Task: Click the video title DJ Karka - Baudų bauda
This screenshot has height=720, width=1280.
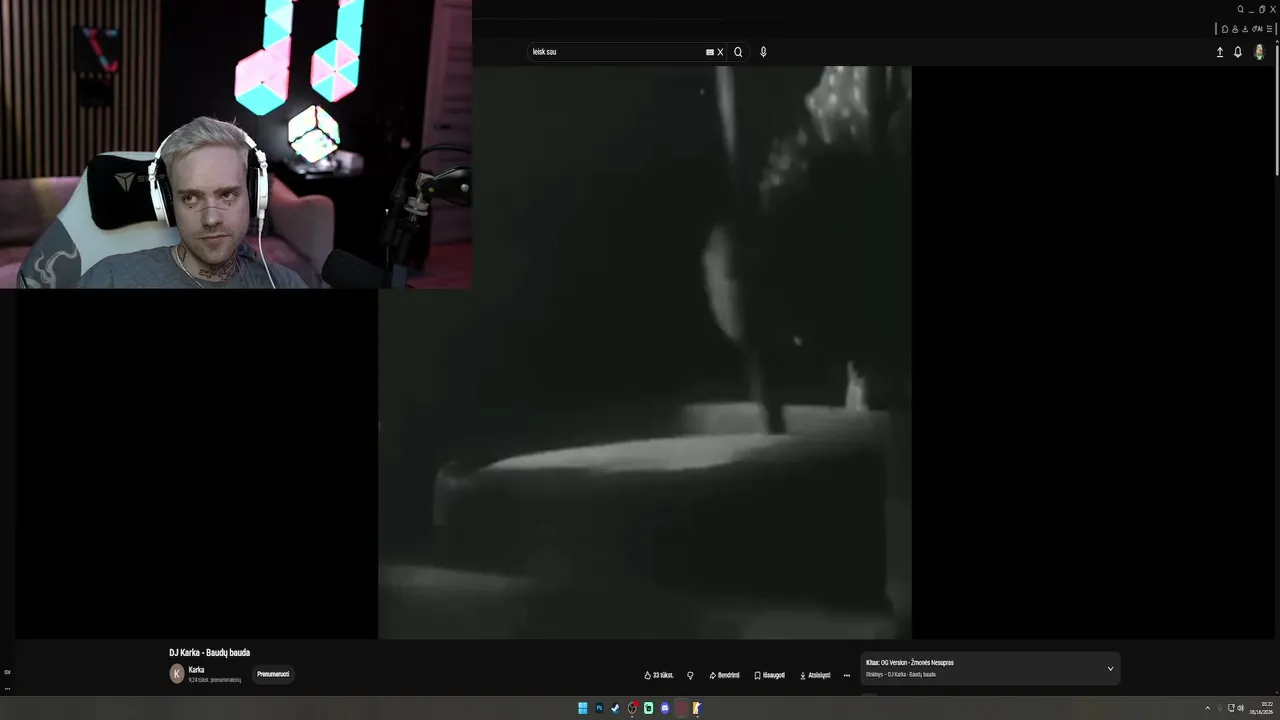Action: point(210,653)
